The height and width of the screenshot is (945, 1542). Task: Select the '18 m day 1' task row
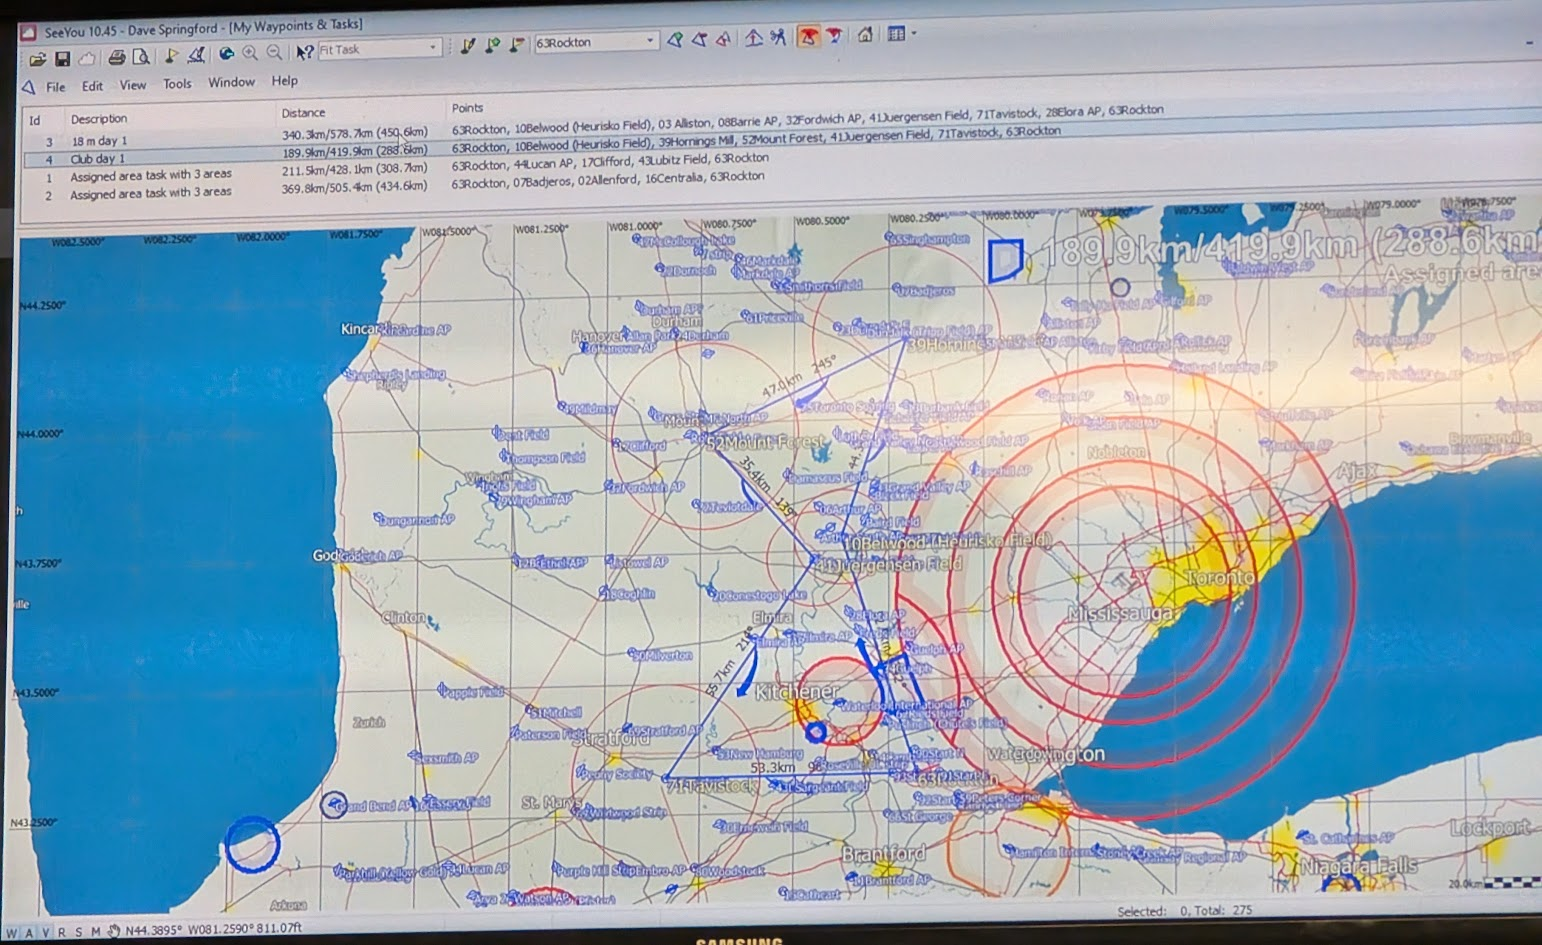(99, 141)
